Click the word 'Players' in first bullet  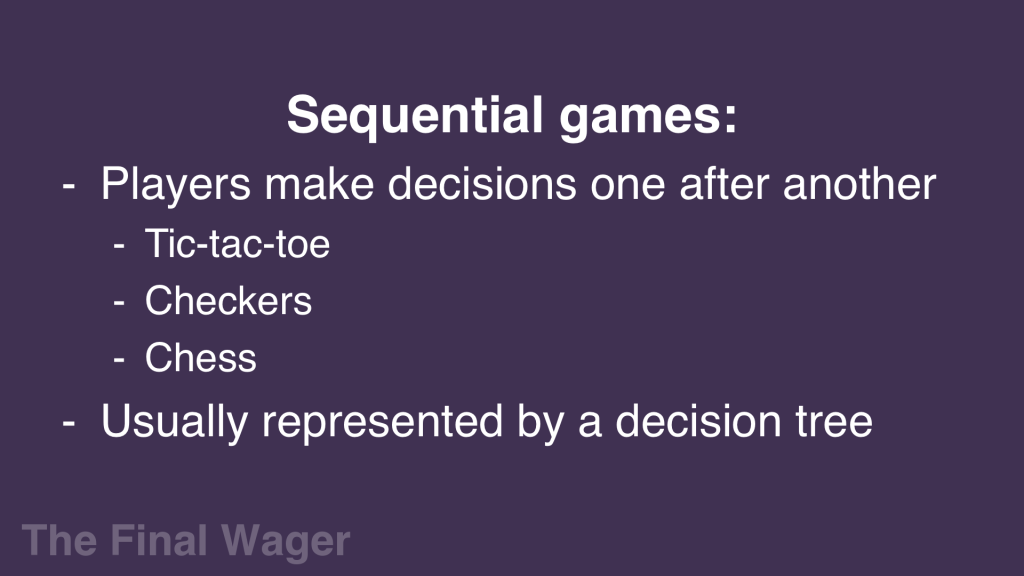176,185
